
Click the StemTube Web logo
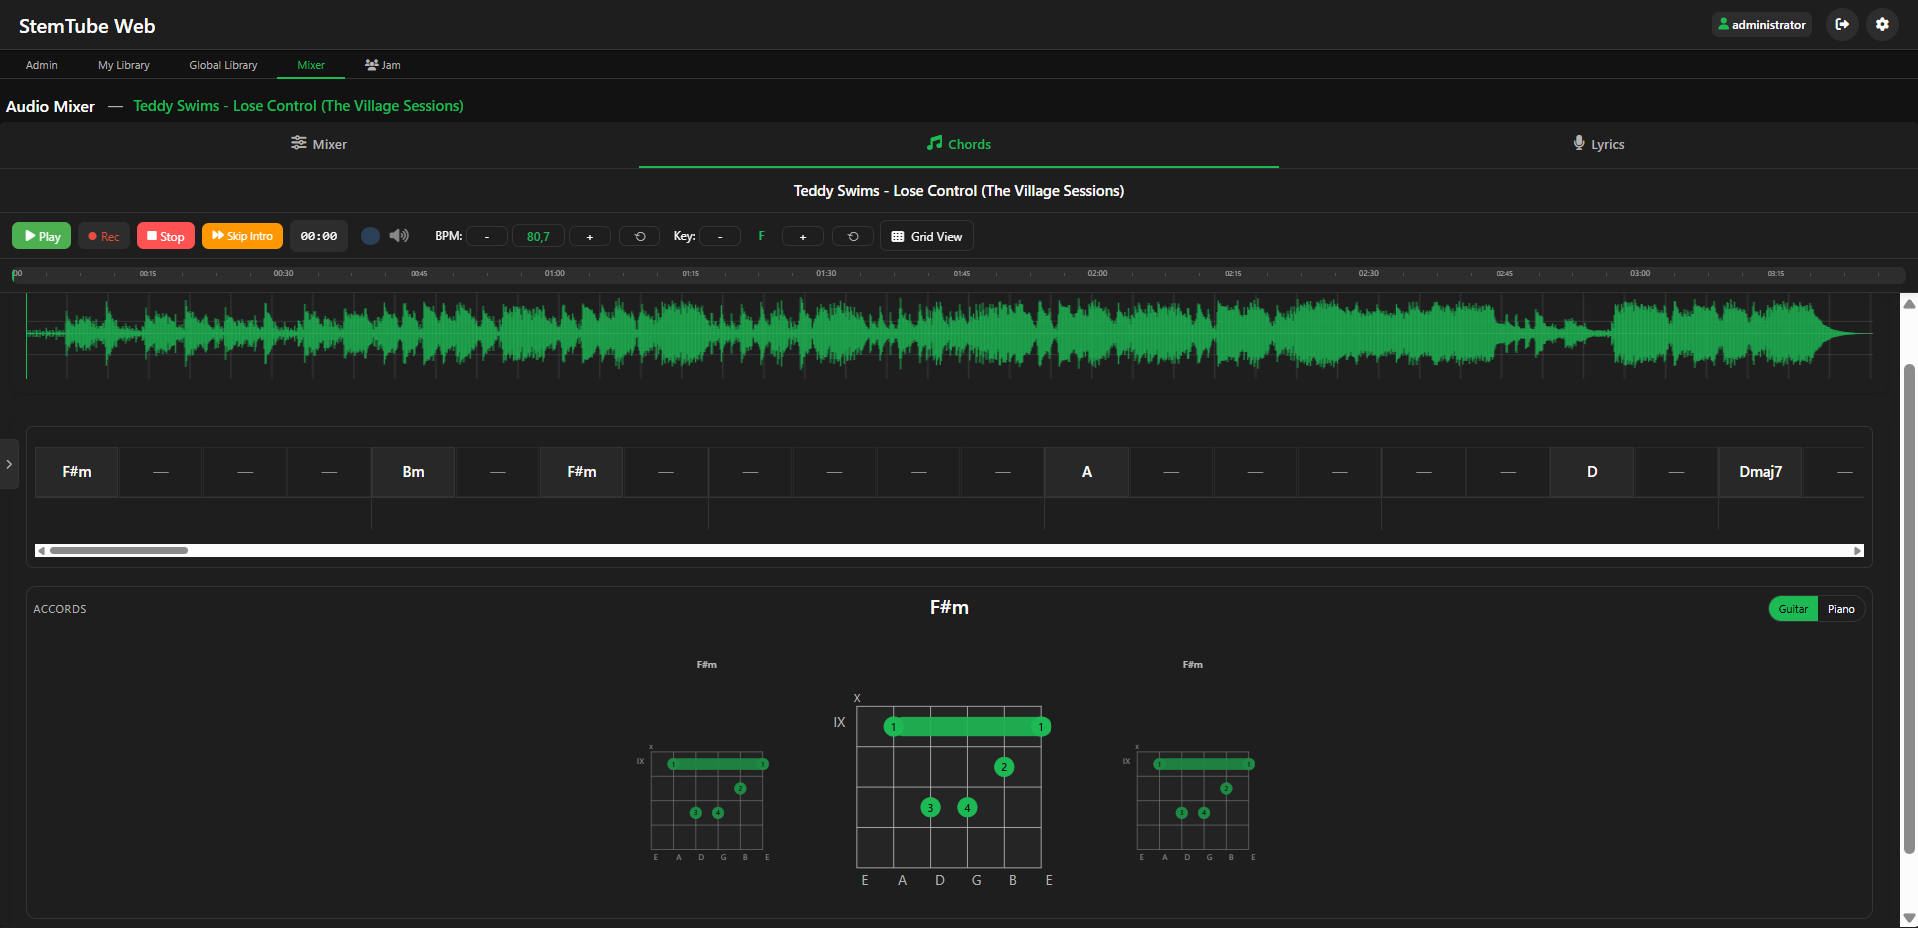pyautogui.click(x=87, y=26)
